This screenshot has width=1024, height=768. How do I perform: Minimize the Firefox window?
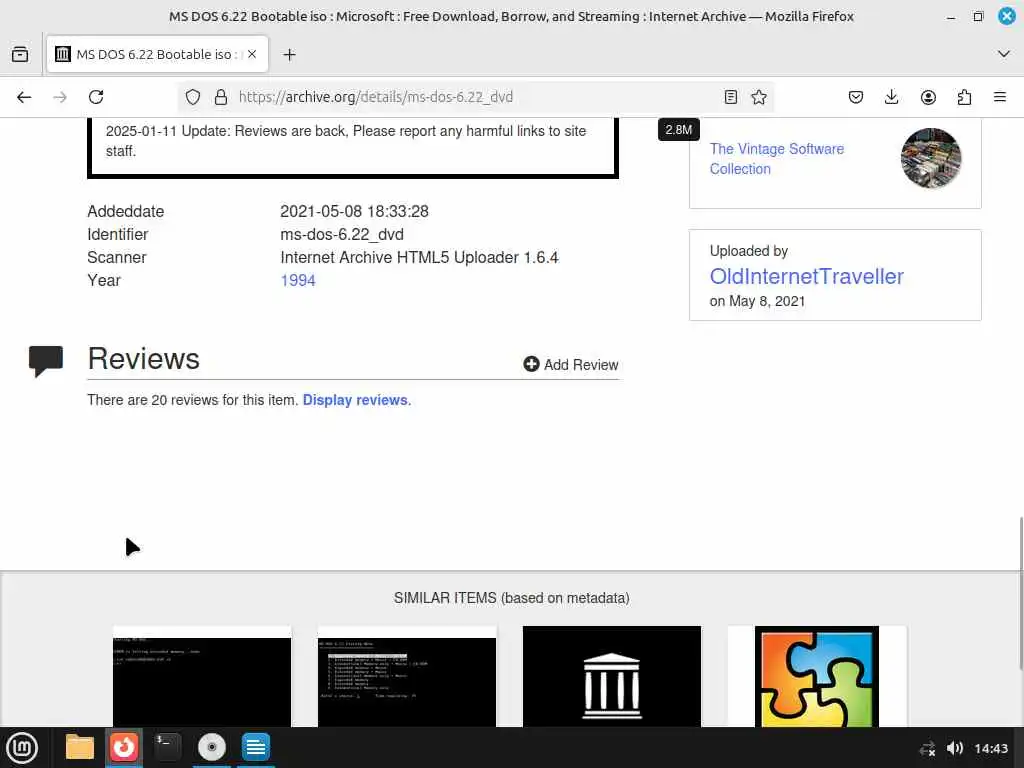951,16
